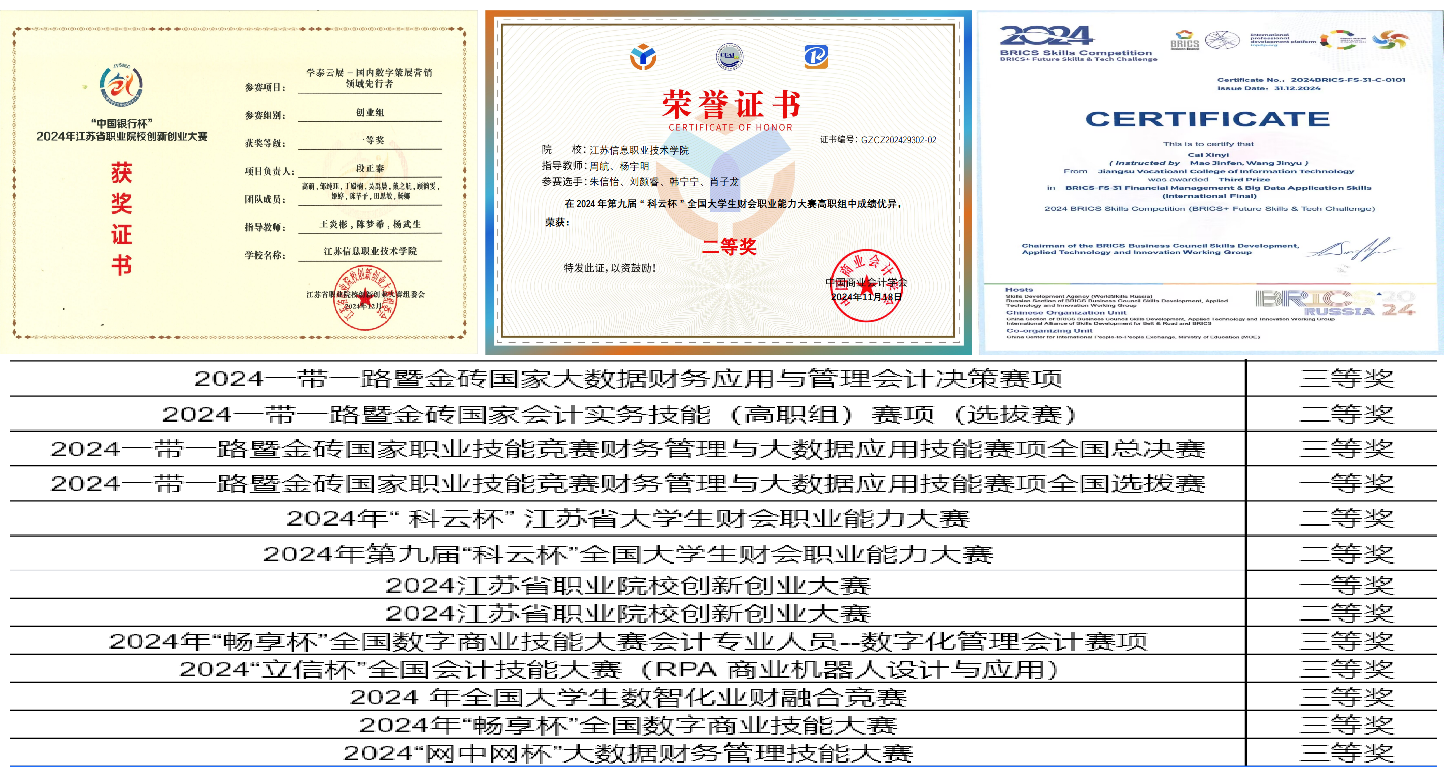Image resolution: width=1445 pixels, height=768 pixels.
Task: Click the red 二等奖 text on honor certificate
Action: [729, 247]
